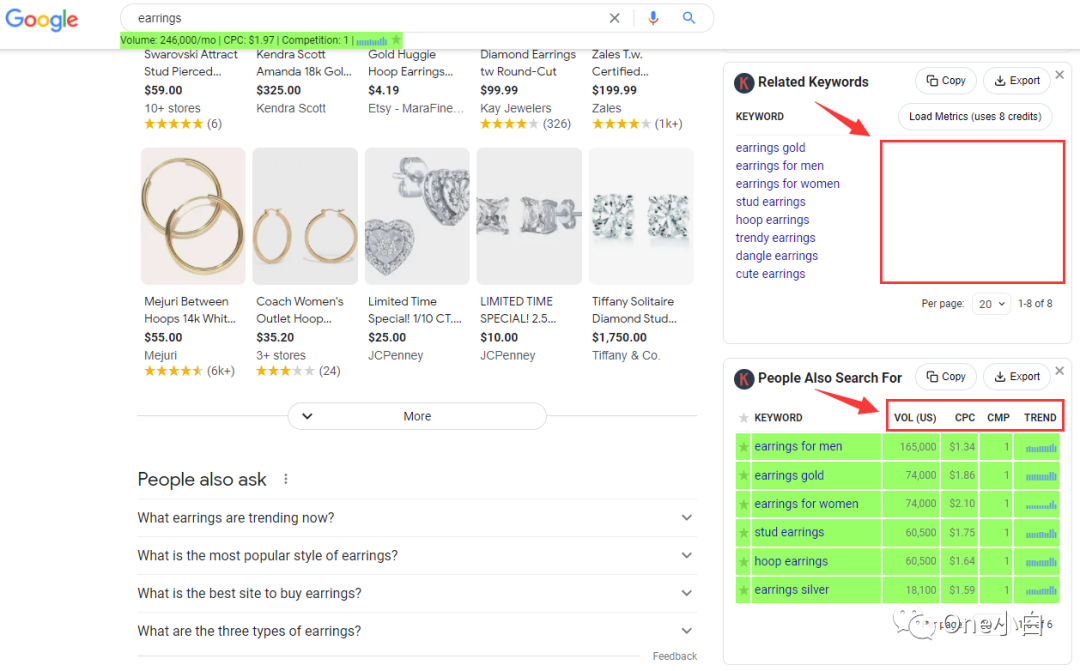
Task: View trend chart for 'earrings for women' row
Action: [1041, 505]
